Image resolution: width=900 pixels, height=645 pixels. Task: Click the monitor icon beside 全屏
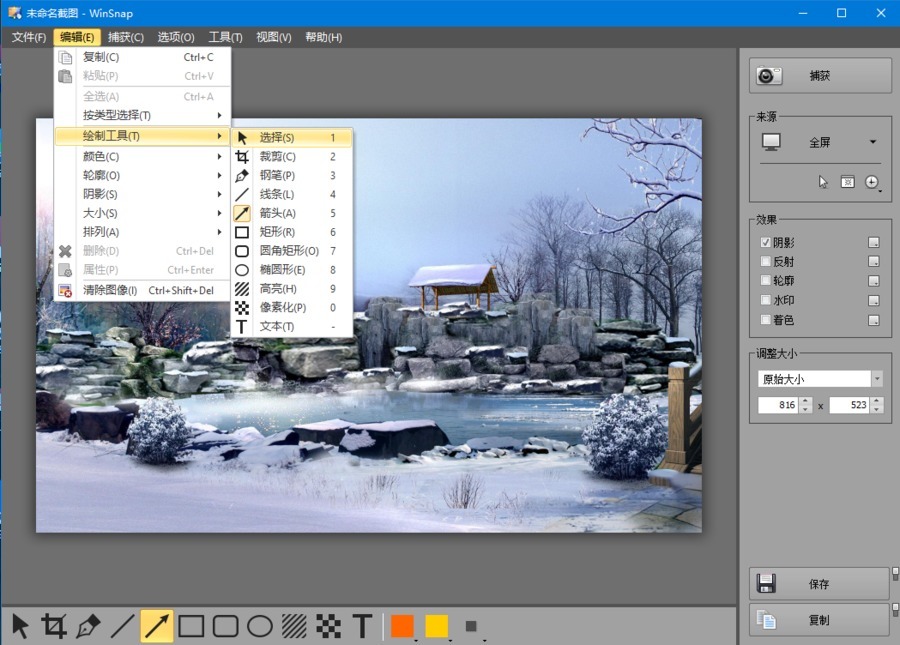pyautogui.click(x=771, y=142)
